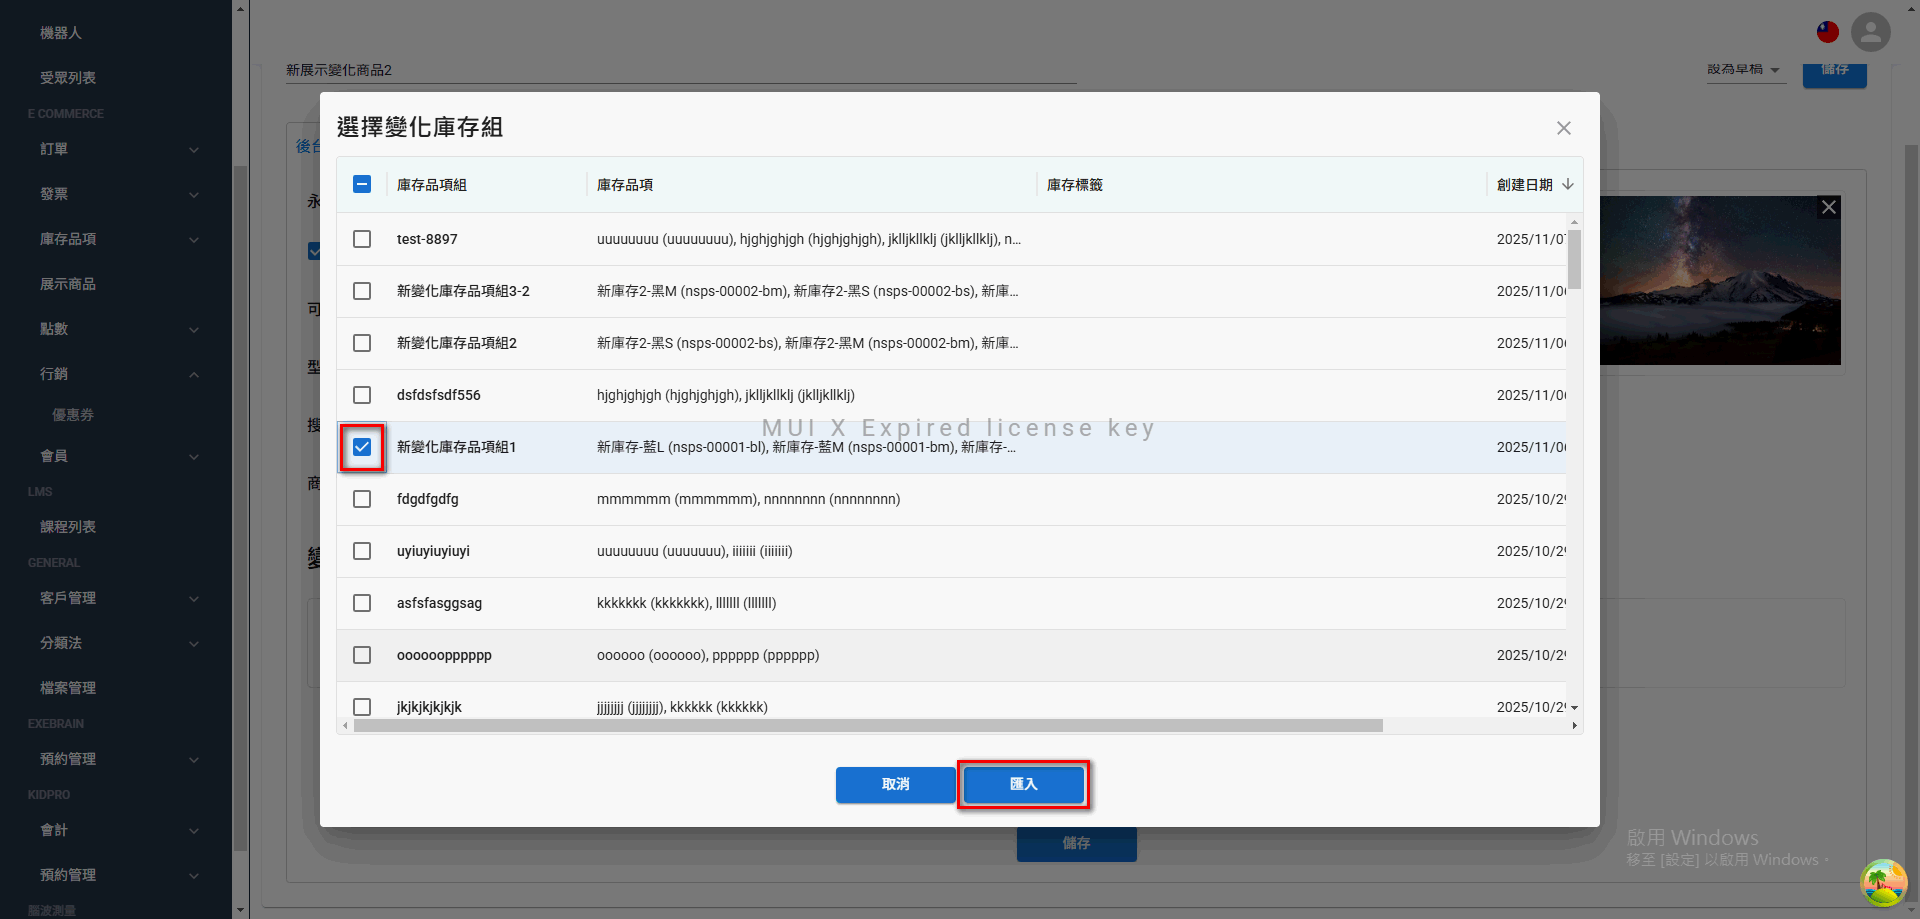Viewport: 1920px width, 919px height.
Task: Click the 匯入 import button
Action: coord(1024,785)
